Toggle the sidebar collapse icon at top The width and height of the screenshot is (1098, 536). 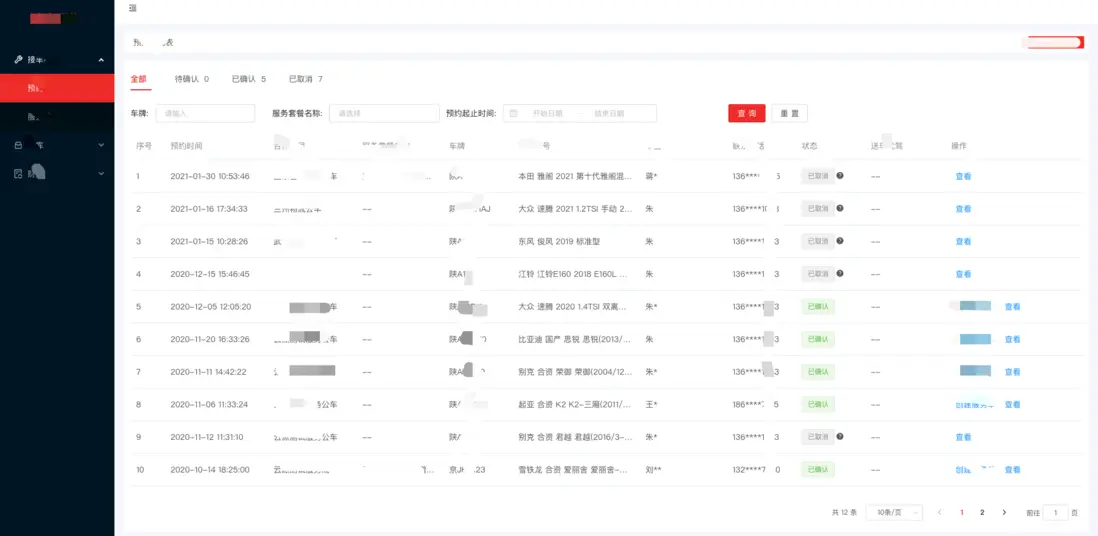click(133, 8)
